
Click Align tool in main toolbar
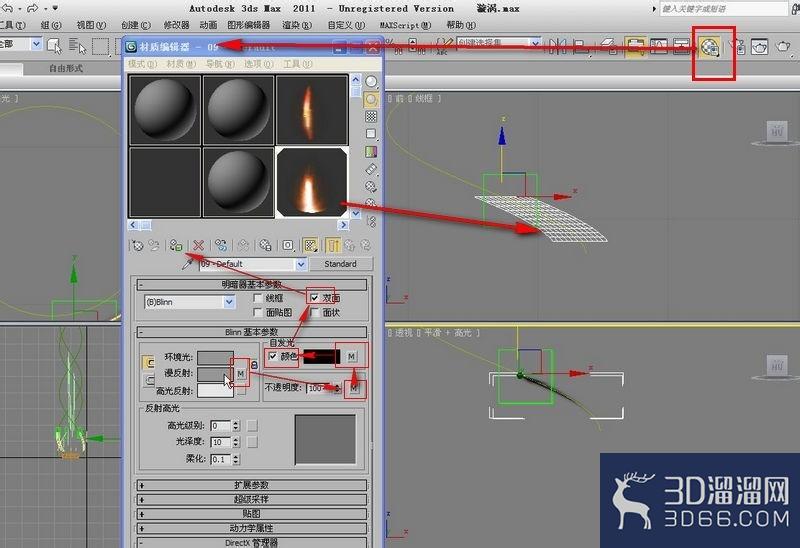(x=580, y=47)
